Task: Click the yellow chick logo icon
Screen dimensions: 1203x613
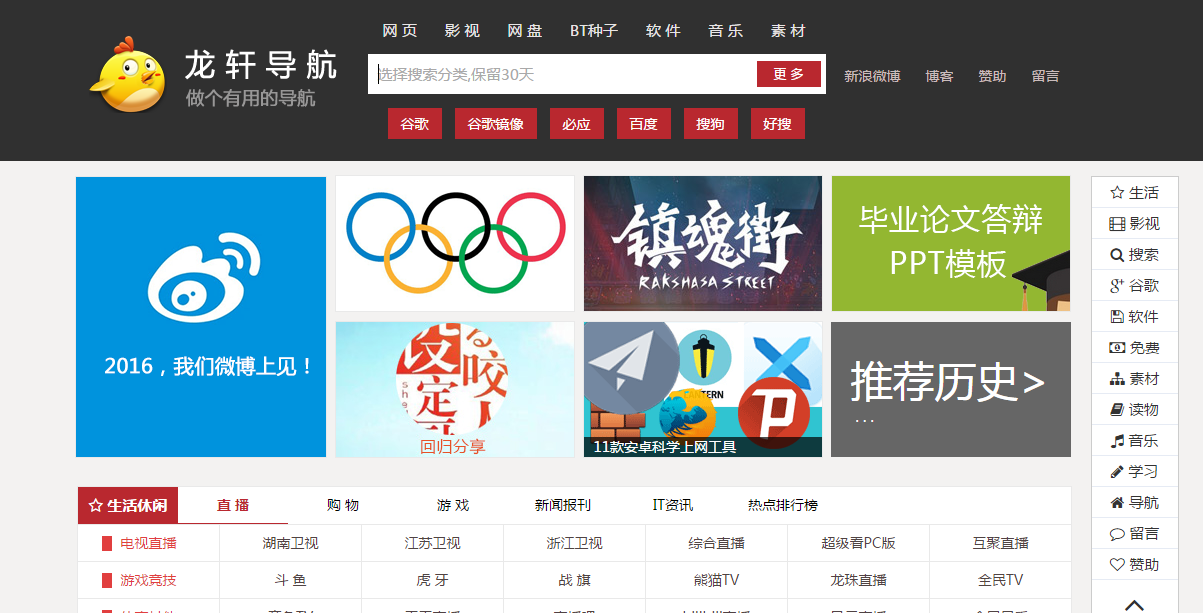Action: pos(128,74)
